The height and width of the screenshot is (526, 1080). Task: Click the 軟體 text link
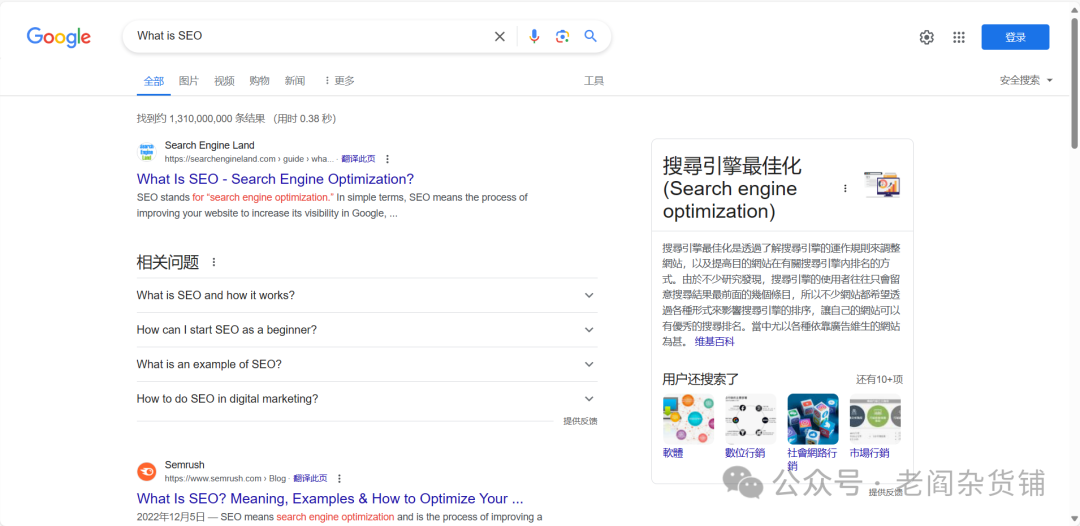673,453
